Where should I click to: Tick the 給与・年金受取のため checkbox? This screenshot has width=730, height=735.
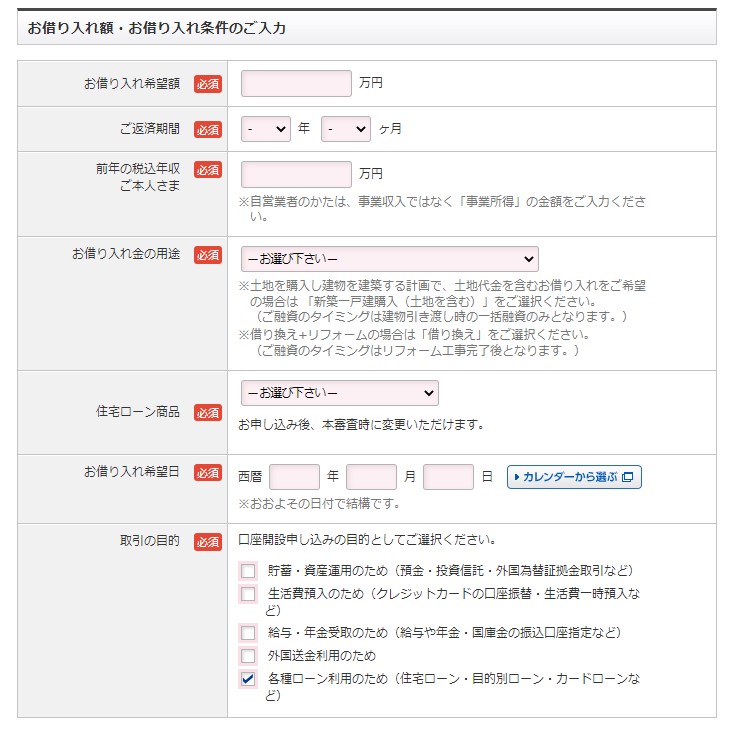[248, 633]
